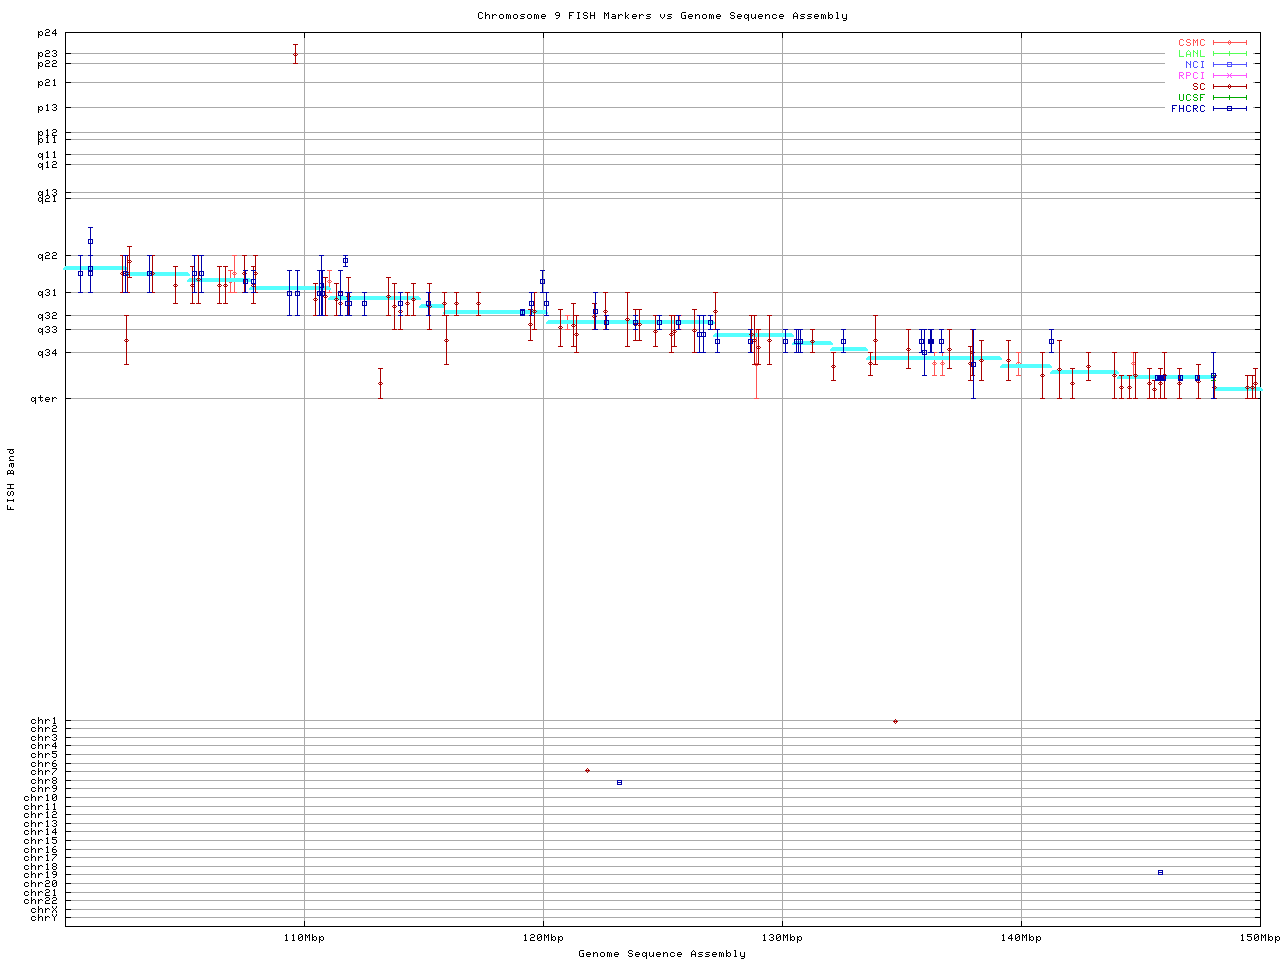This screenshot has height=960, width=1280.
Task: Select the RPCI legend line sample
Action: (x=1229, y=76)
